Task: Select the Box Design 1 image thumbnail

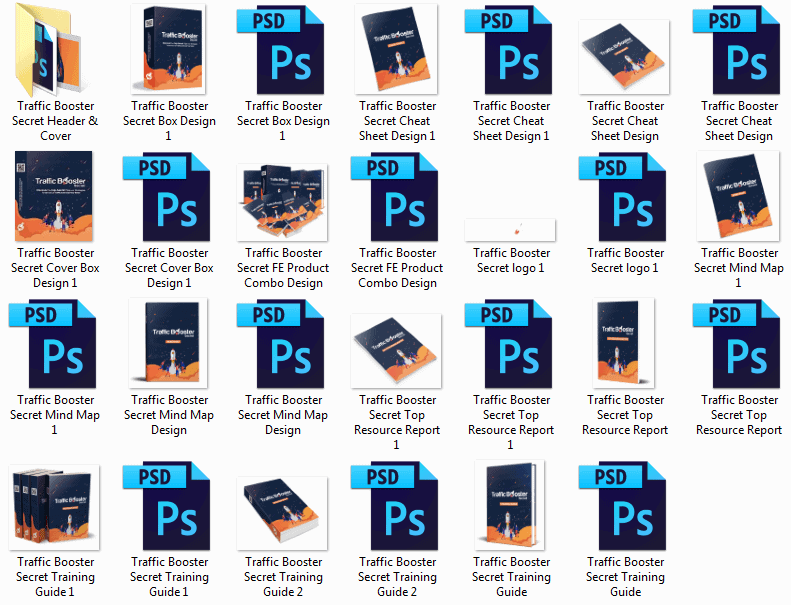Action: [x=168, y=49]
